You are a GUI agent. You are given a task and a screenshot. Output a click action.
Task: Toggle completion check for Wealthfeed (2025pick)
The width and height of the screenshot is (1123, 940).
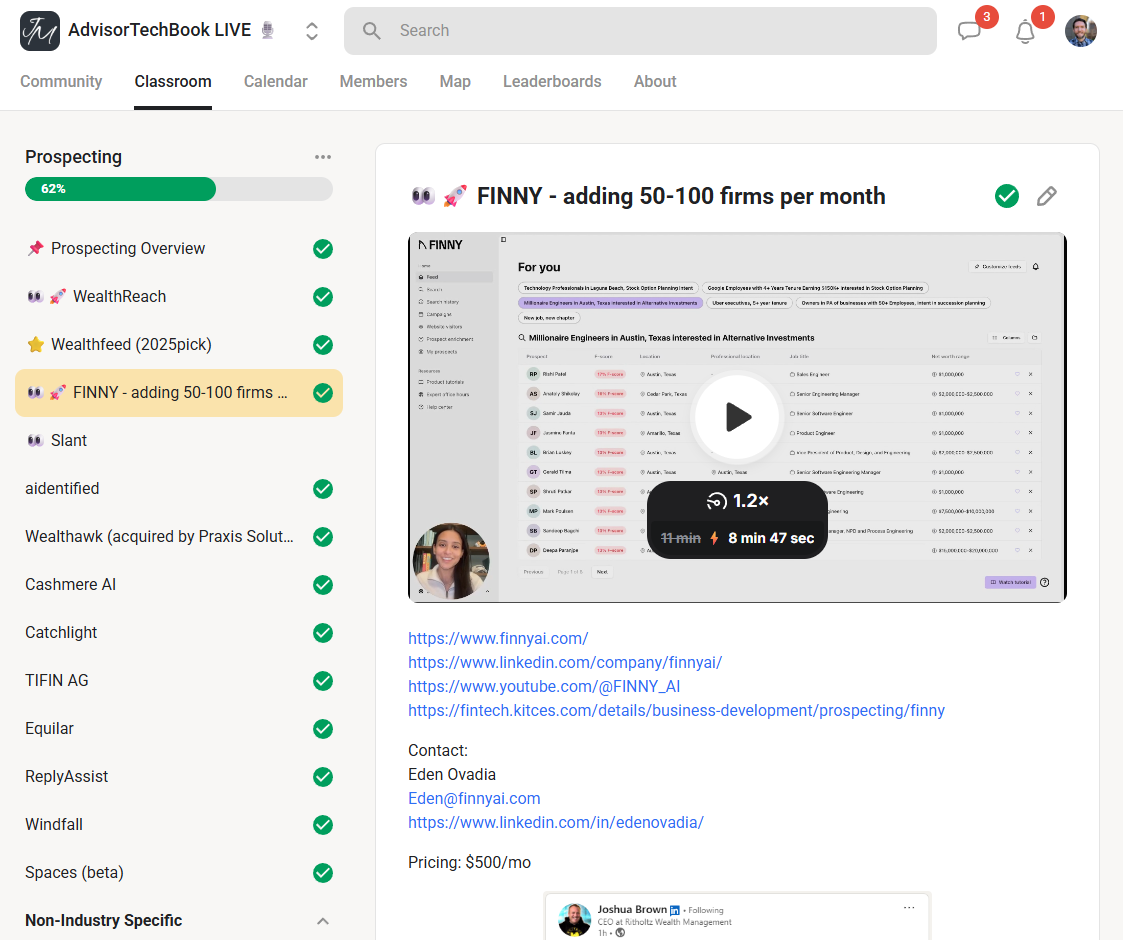coord(323,345)
